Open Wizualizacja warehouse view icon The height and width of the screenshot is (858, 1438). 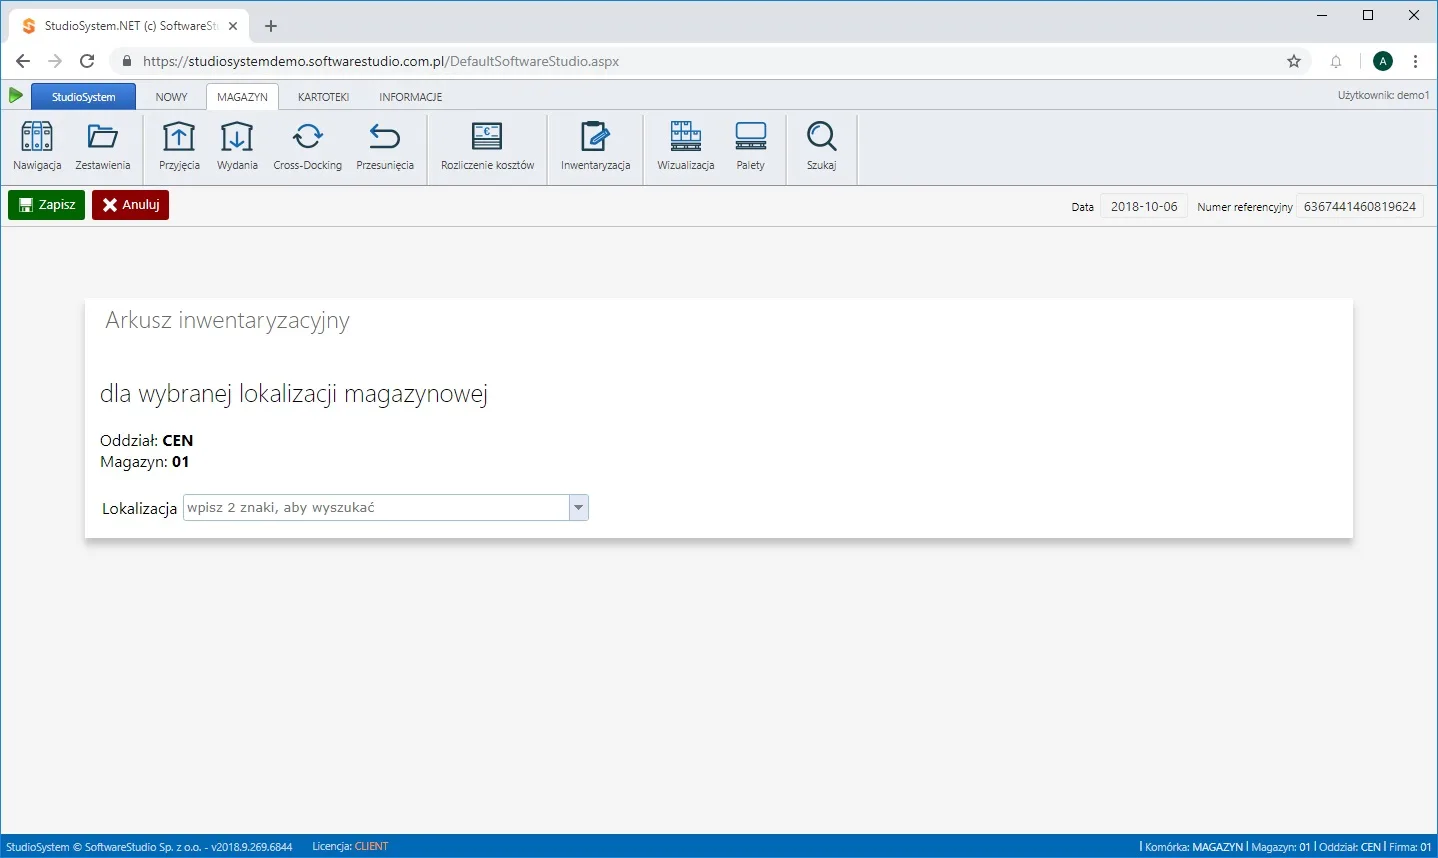(x=686, y=147)
